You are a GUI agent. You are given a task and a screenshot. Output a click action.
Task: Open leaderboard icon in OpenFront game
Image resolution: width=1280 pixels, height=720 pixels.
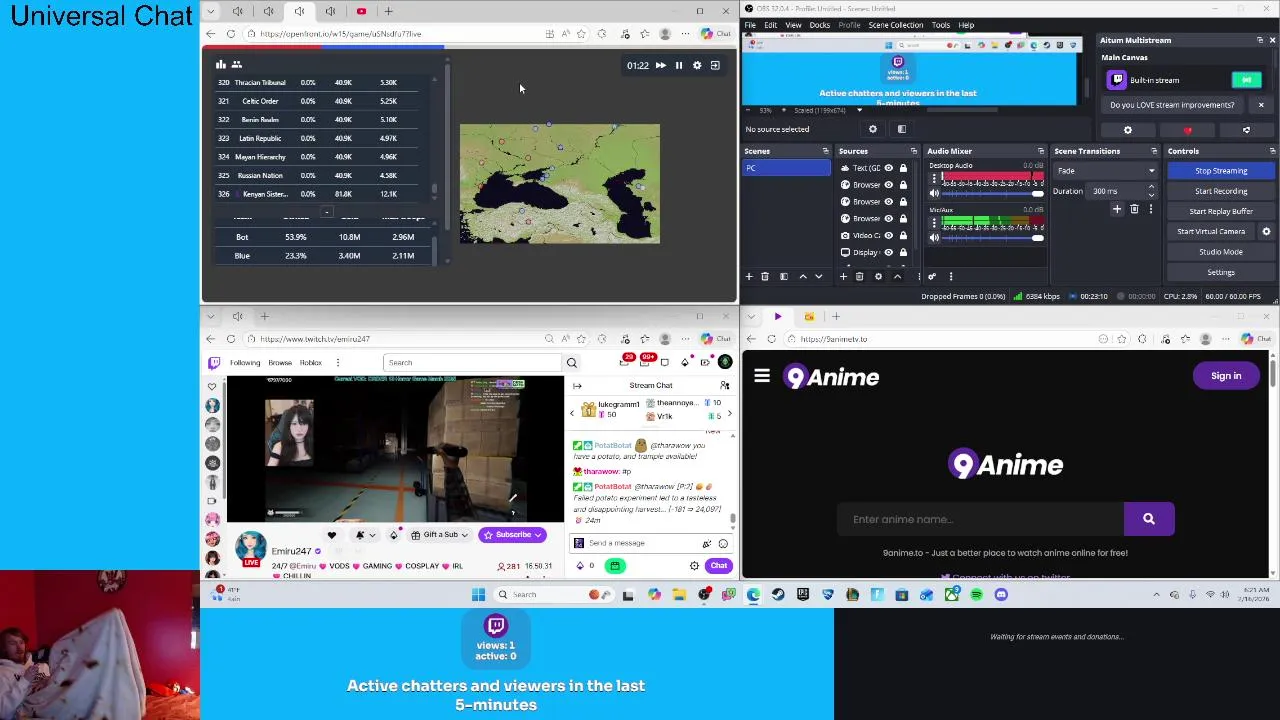tap(221, 65)
